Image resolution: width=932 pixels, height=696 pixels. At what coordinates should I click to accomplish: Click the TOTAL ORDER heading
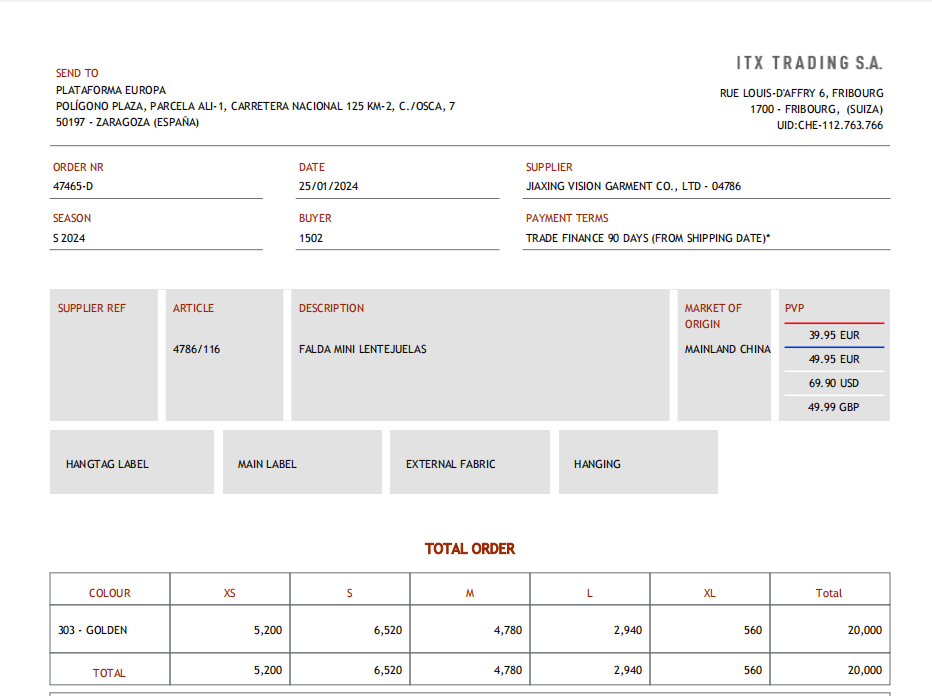tap(470, 549)
